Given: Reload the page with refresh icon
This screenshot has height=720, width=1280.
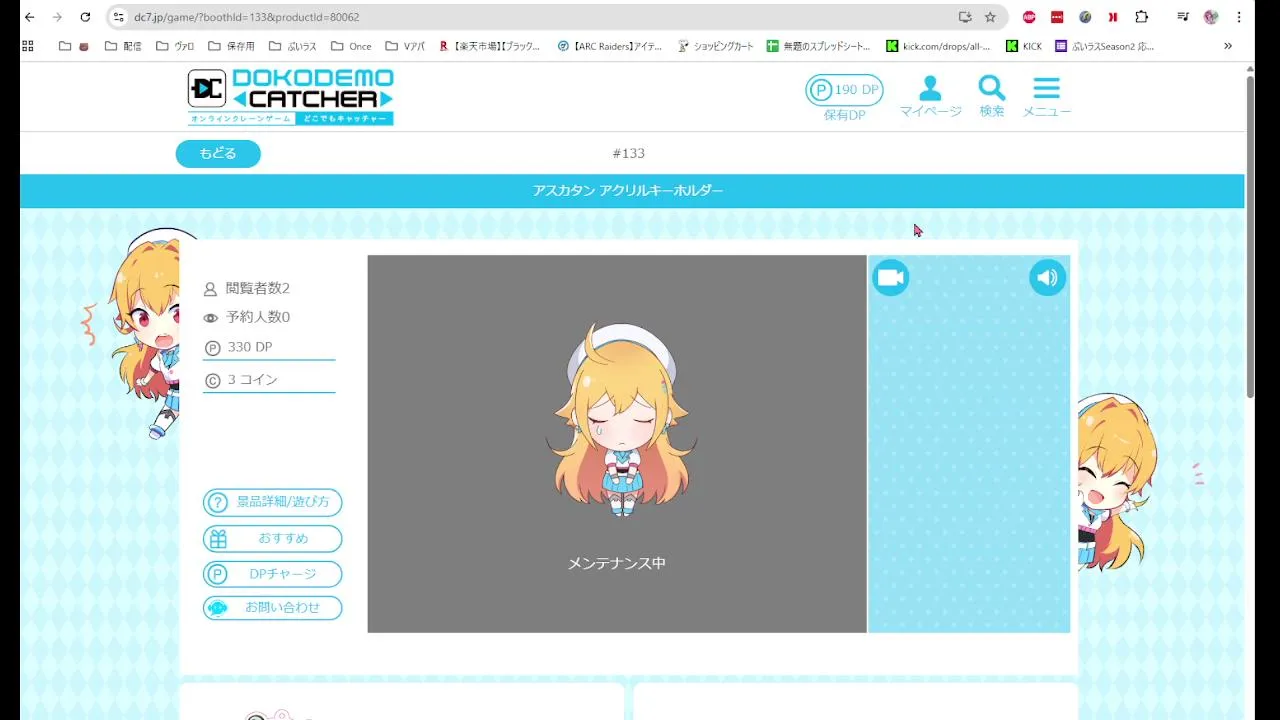Looking at the screenshot, I should point(85,17).
